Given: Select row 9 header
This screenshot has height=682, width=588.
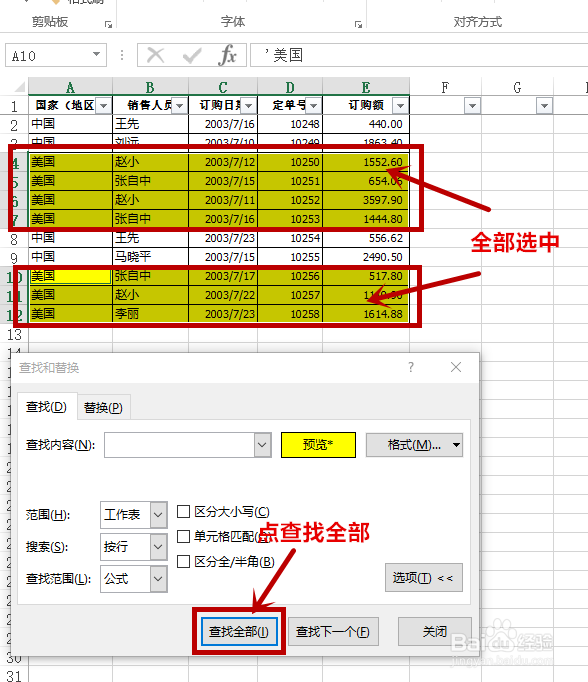Looking at the screenshot, I should click(x=14, y=257).
